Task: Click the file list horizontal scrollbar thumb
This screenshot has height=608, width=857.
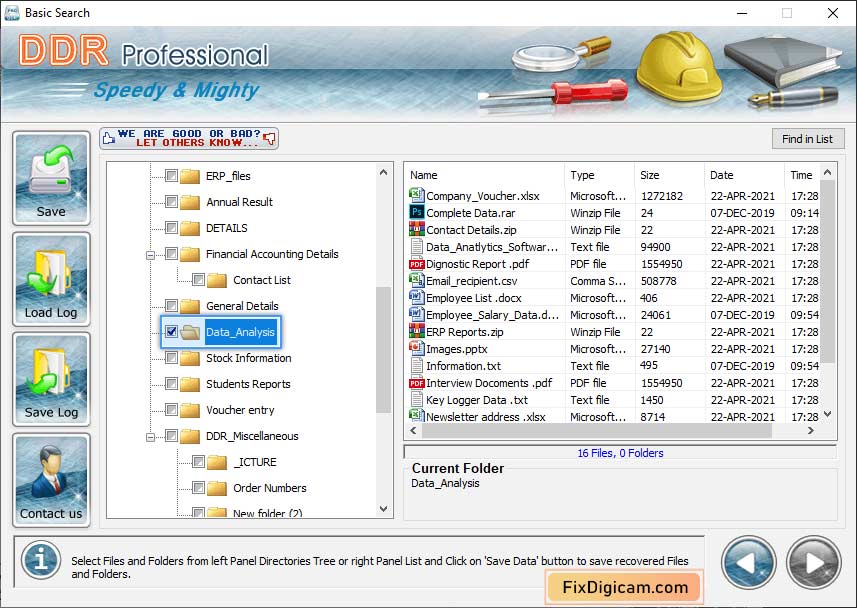Action: (x=596, y=430)
